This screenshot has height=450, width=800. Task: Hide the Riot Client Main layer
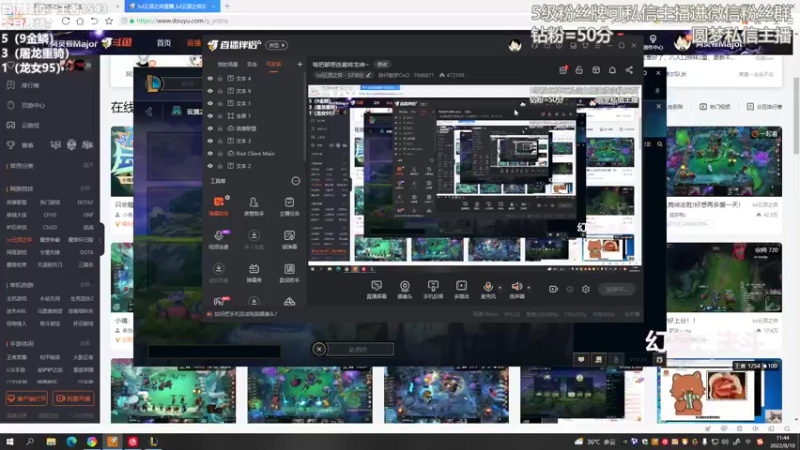[x=210, y=153]
